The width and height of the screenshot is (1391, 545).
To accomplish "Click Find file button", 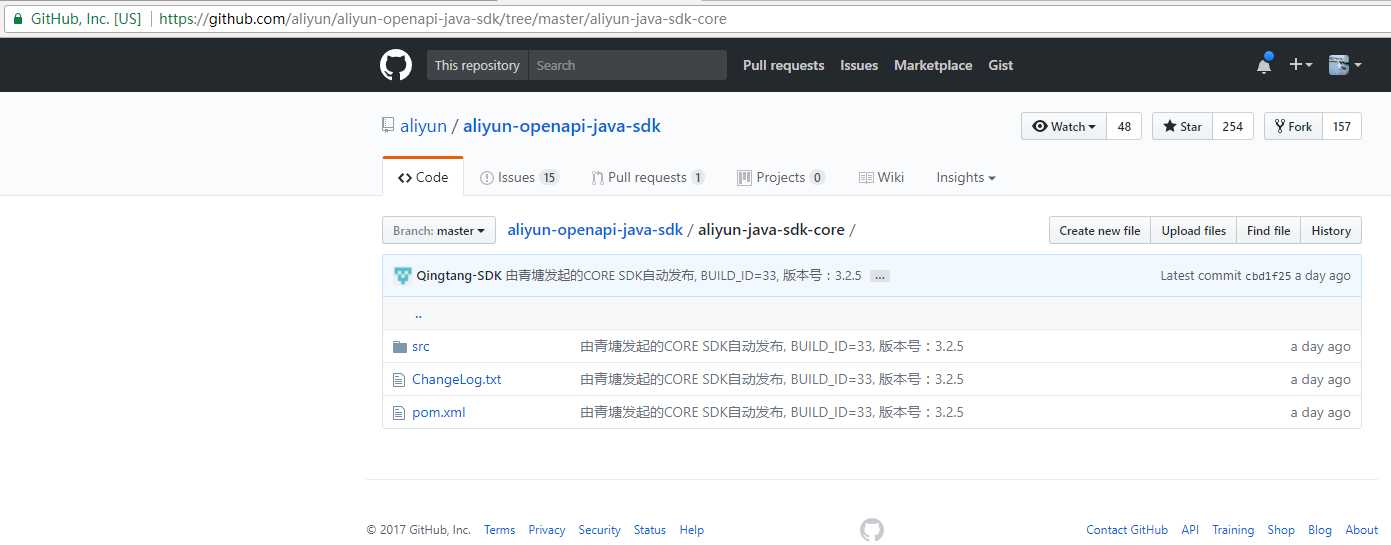I will [x=1269, y=231].
